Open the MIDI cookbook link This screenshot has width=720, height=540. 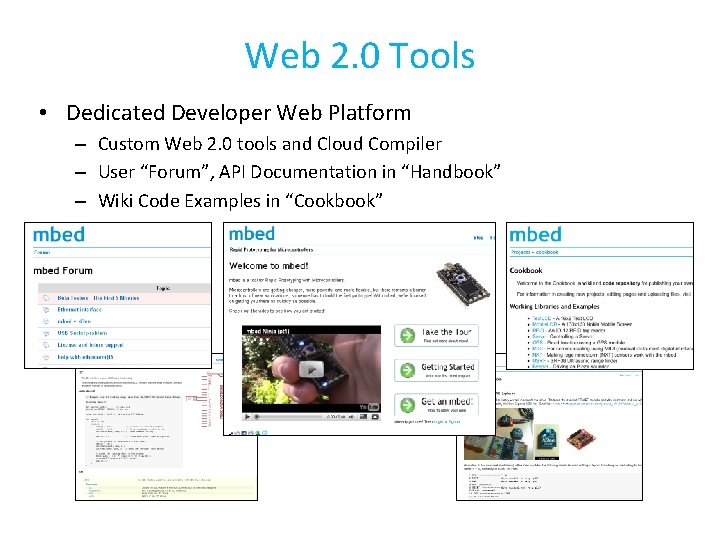point(538,349)
